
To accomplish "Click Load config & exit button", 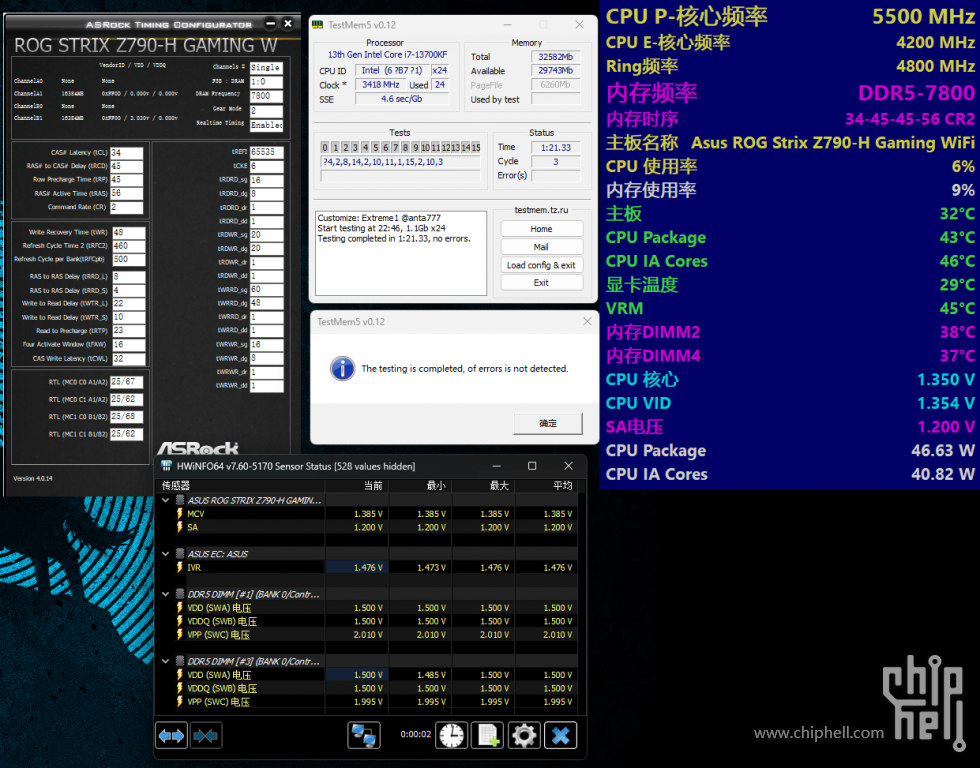I will tap(541, 265).
